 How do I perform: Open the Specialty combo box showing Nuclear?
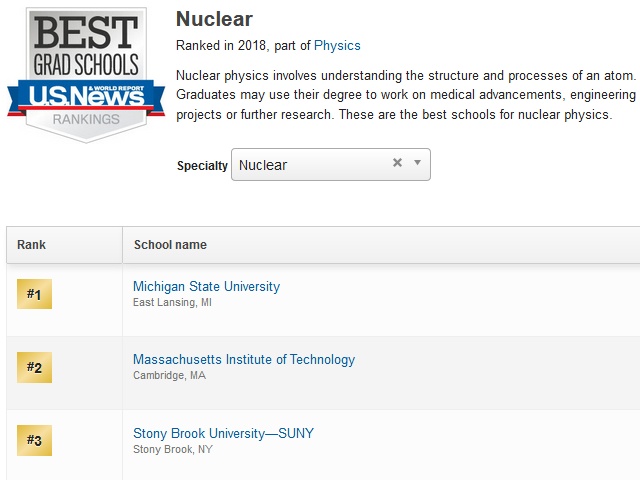pos(331,164)
